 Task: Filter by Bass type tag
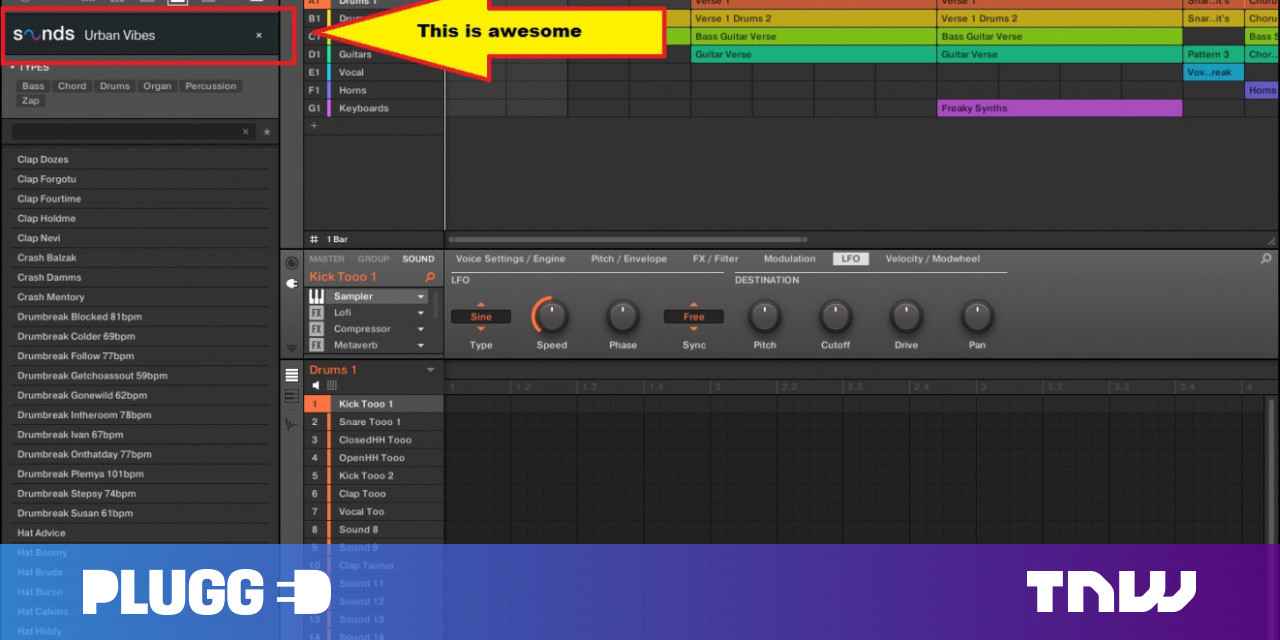[x=33, y=86]
